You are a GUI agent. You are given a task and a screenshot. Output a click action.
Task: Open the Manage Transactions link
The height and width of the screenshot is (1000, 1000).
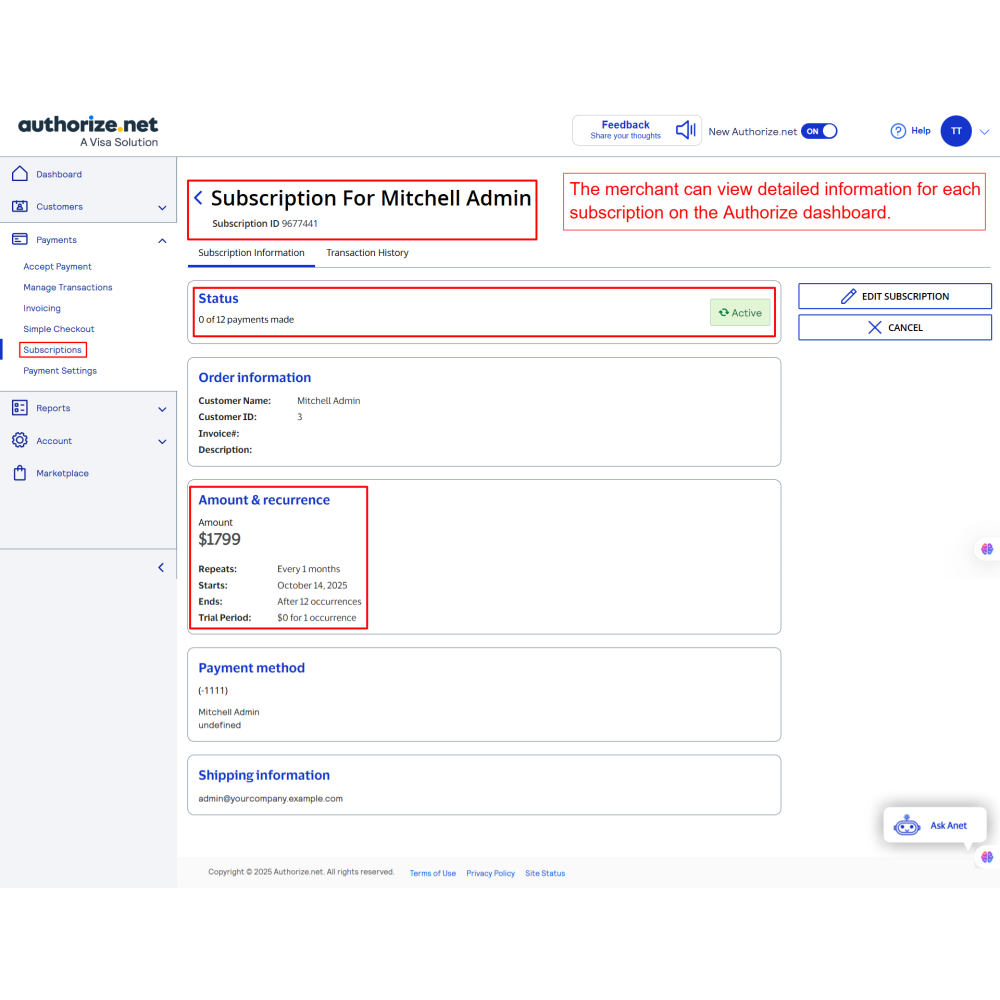pyautogui.click(x=68, y=287)
